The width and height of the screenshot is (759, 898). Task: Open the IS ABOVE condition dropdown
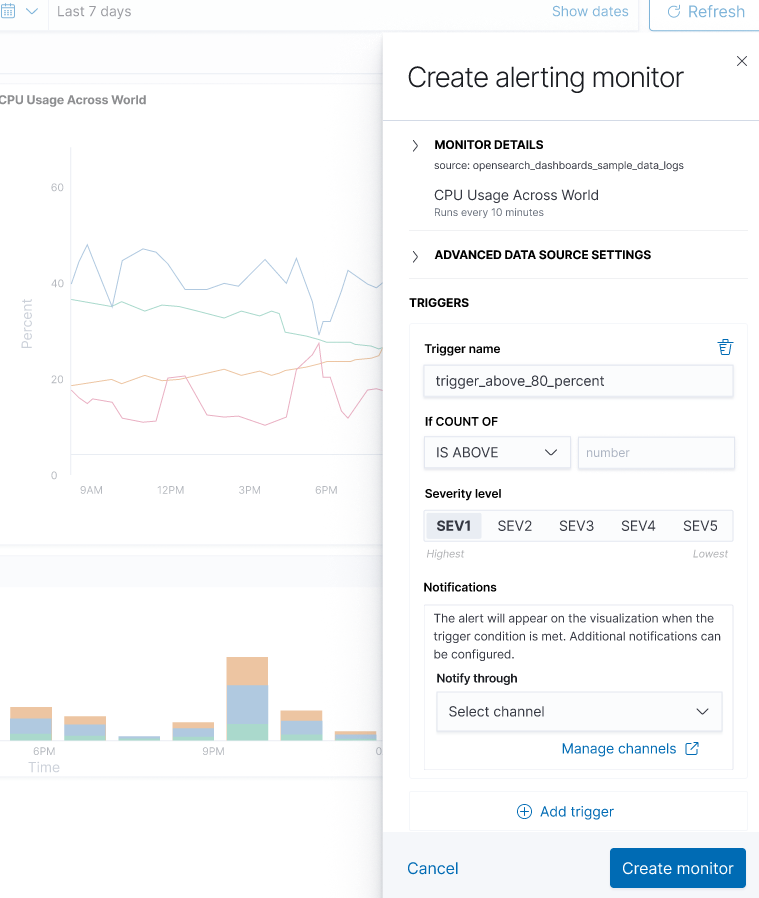[497, 452]
